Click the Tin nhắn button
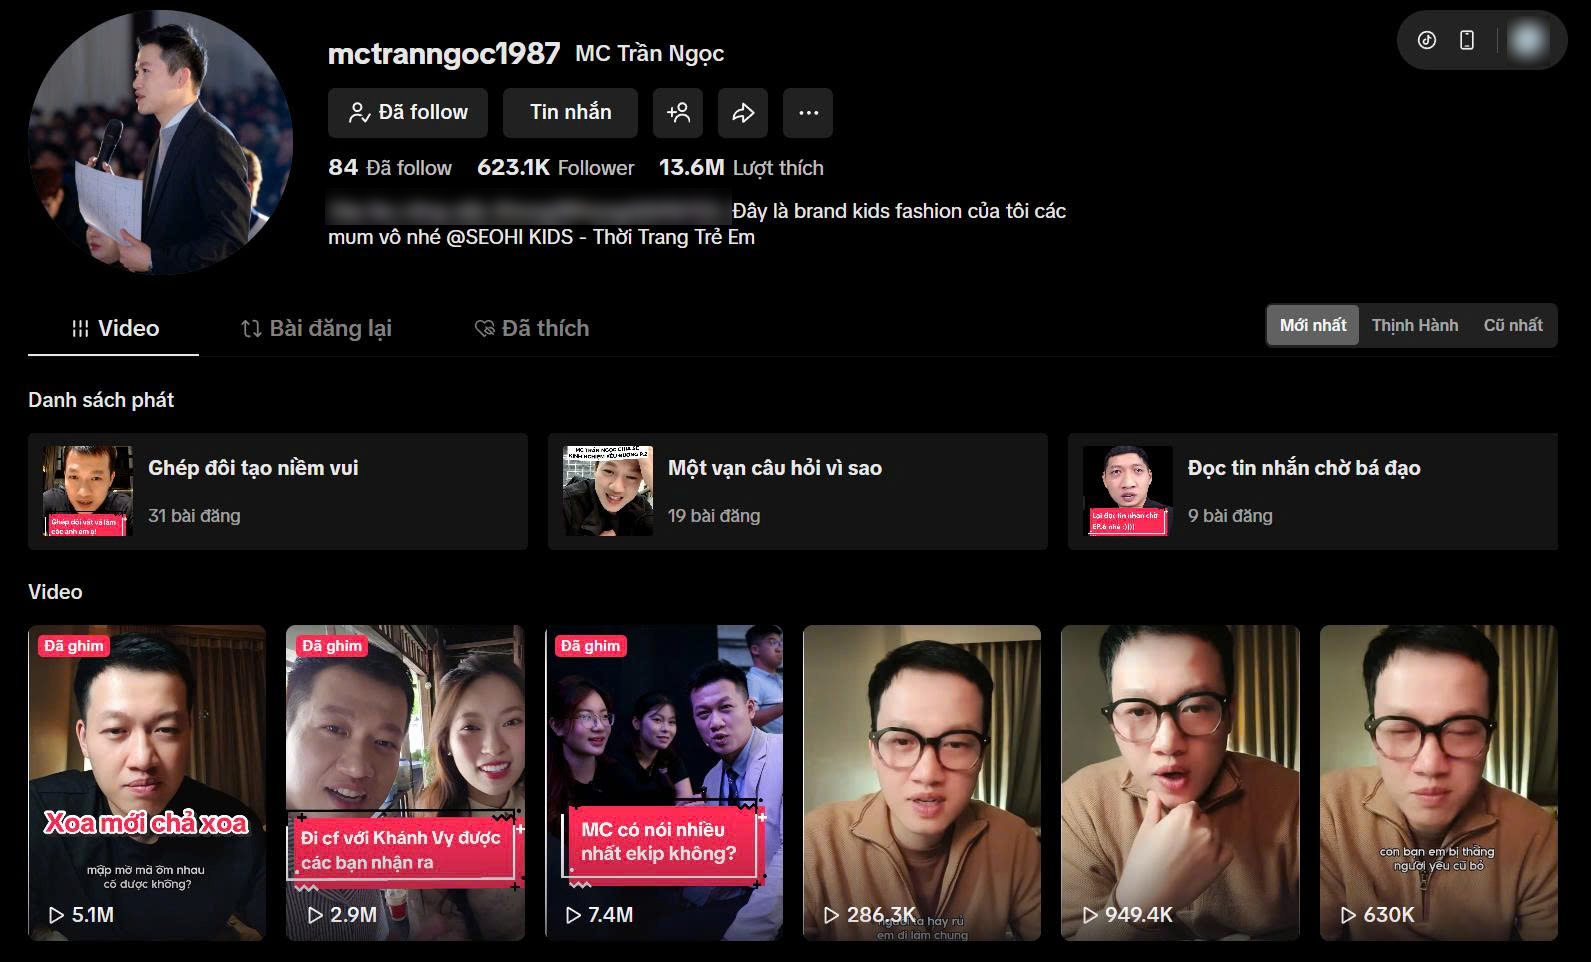1591x962 pixels. (x=570, y=113)
